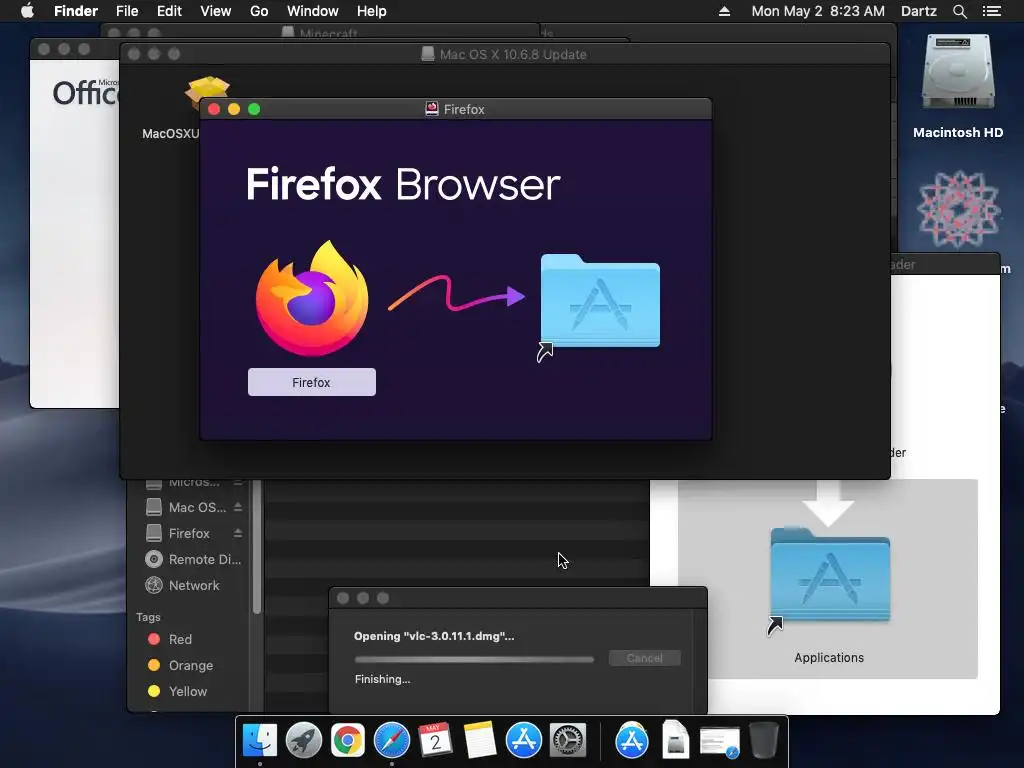This screenshot has width=1024, height=768.
Task: Click the vlc dmg opening progress bar
Action: 474,660
